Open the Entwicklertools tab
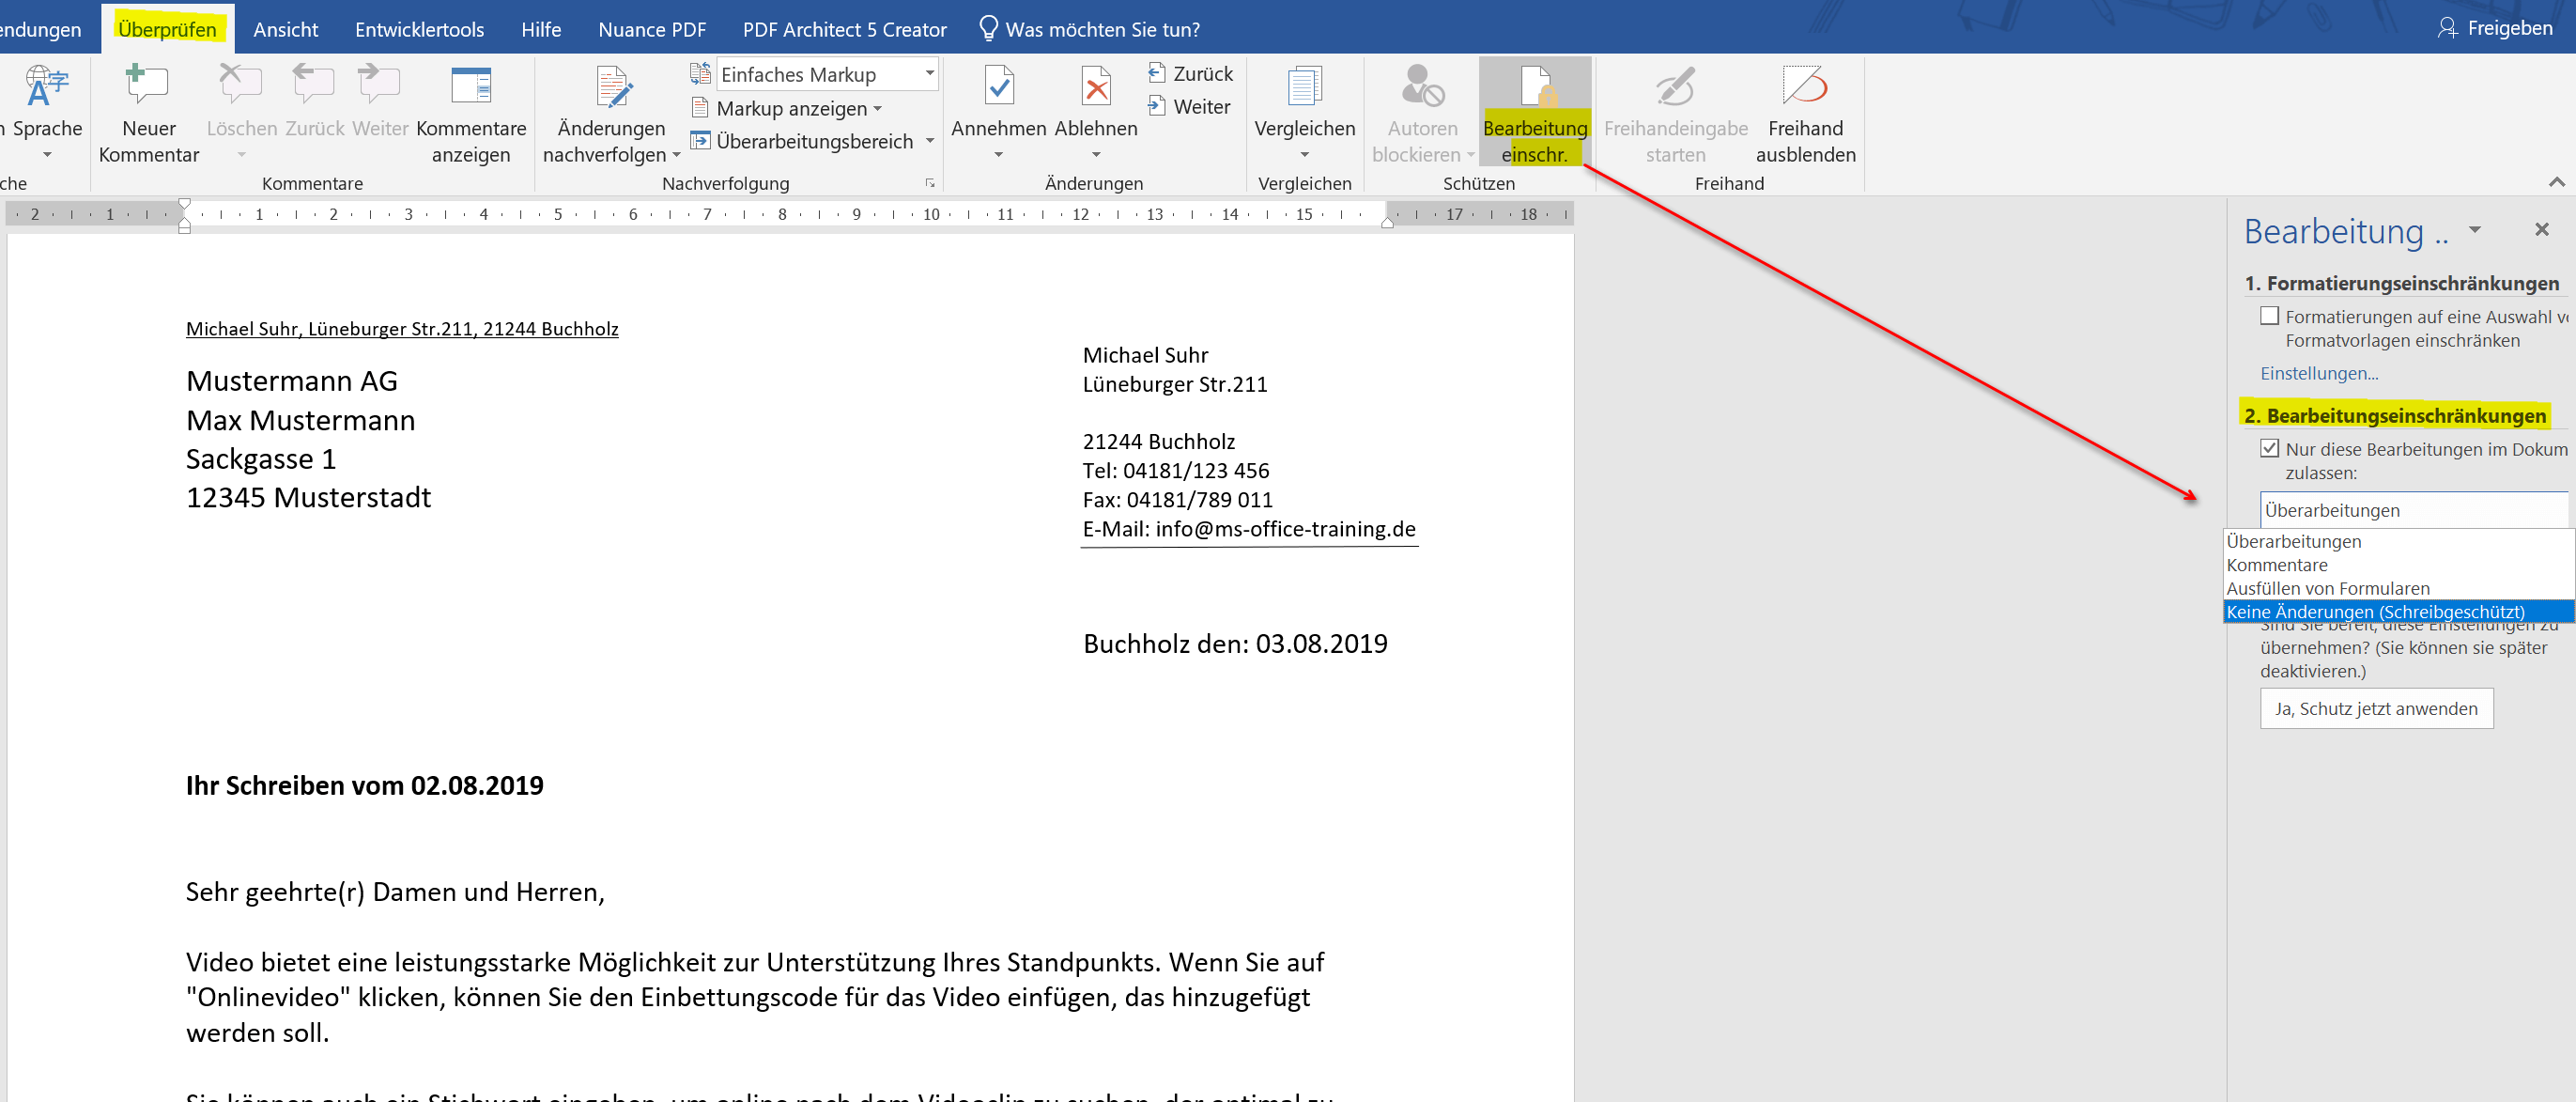This screenshot has height=1102, width=2576. click(419, 29)
